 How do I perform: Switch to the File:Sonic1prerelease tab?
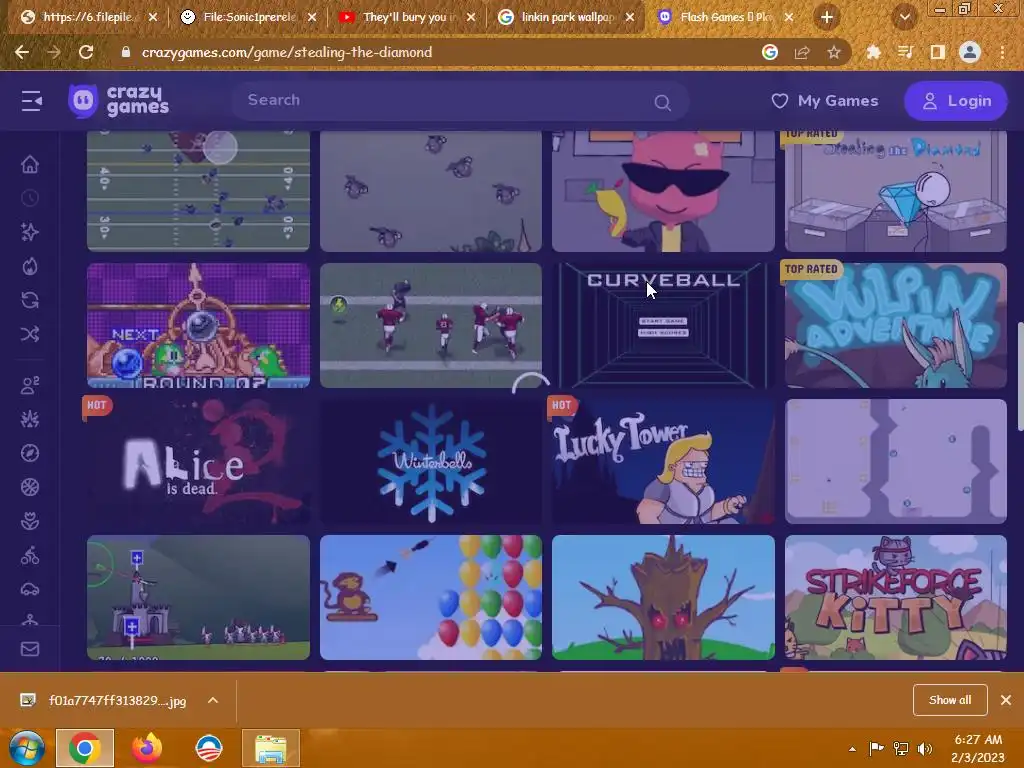248,17
